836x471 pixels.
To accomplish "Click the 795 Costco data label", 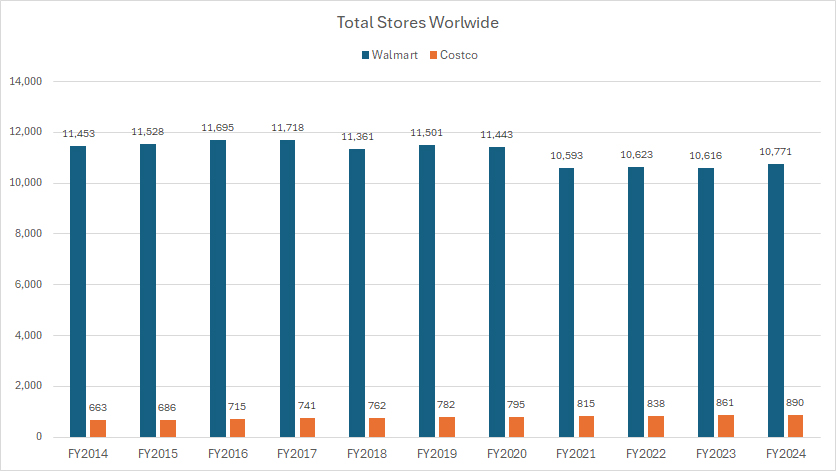I will click(516, 405).
